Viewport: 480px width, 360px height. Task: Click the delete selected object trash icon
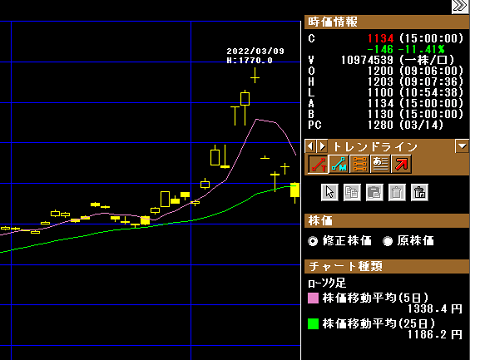pyautogui.click(x=397, y=192)
